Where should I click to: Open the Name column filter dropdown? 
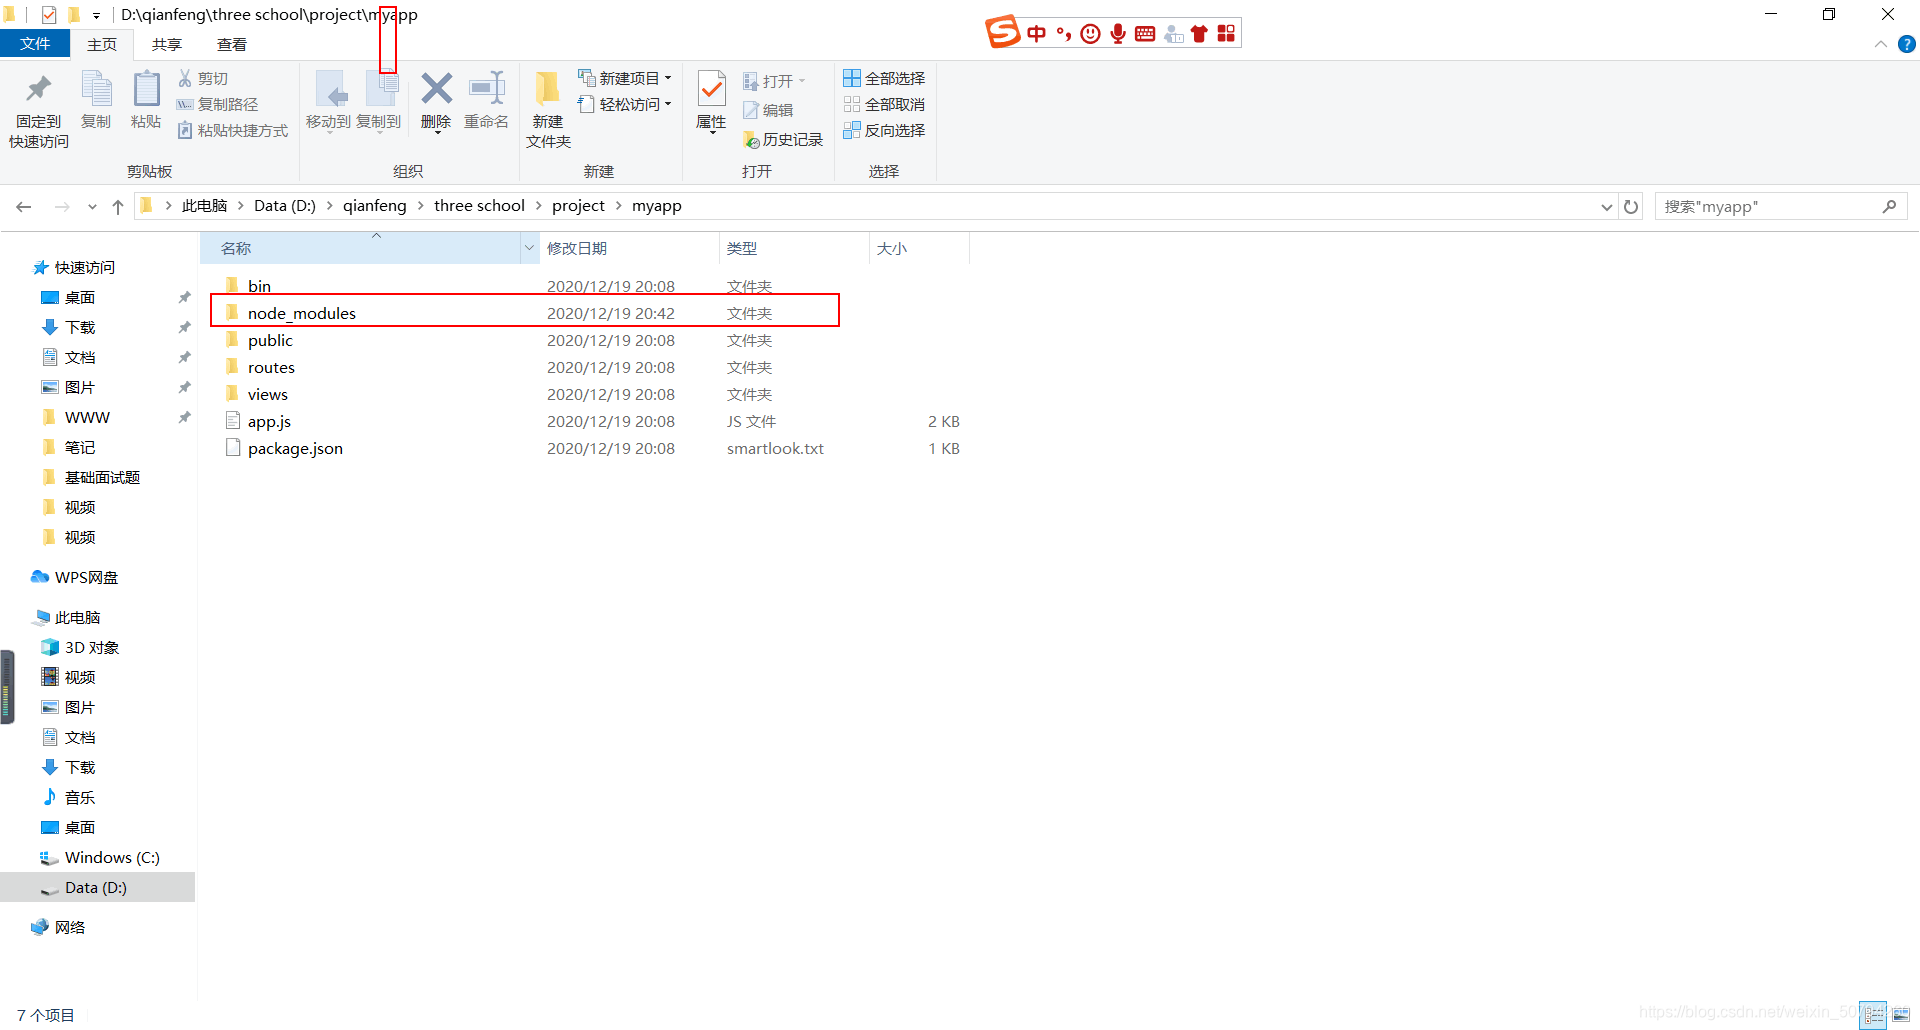click(x=529, y=248)
